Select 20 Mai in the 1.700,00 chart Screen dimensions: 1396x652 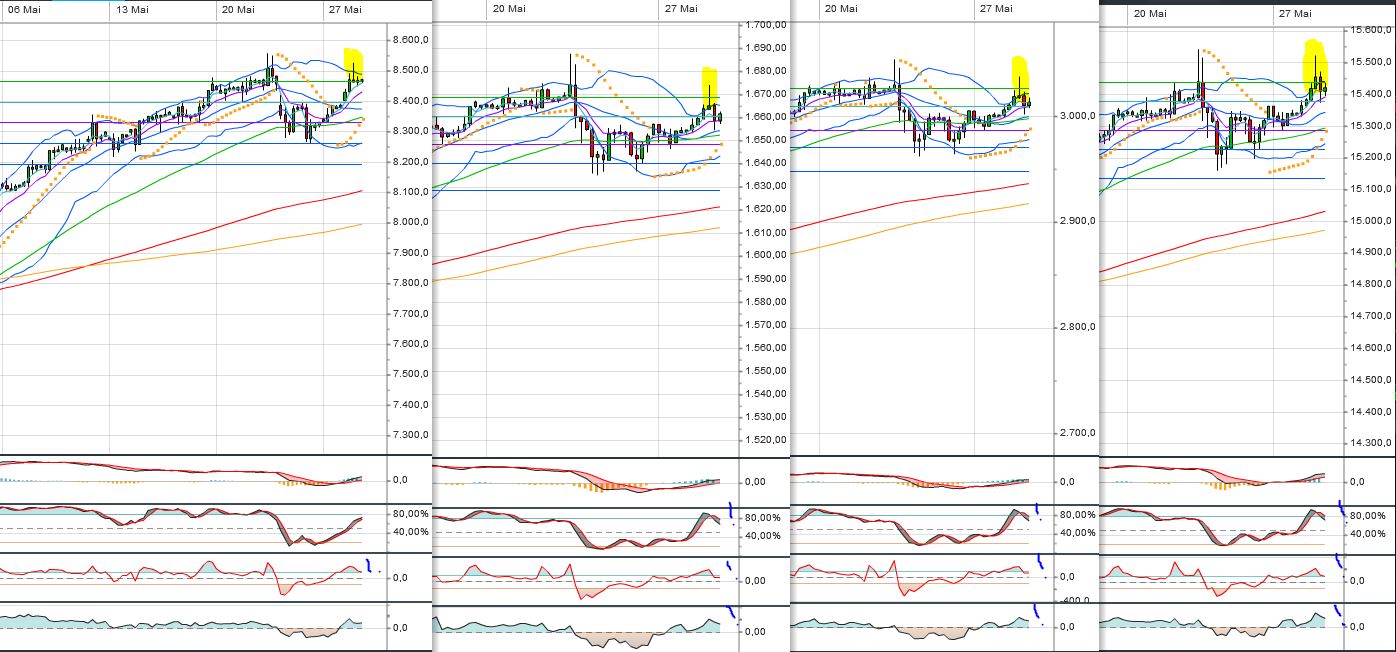509,9
